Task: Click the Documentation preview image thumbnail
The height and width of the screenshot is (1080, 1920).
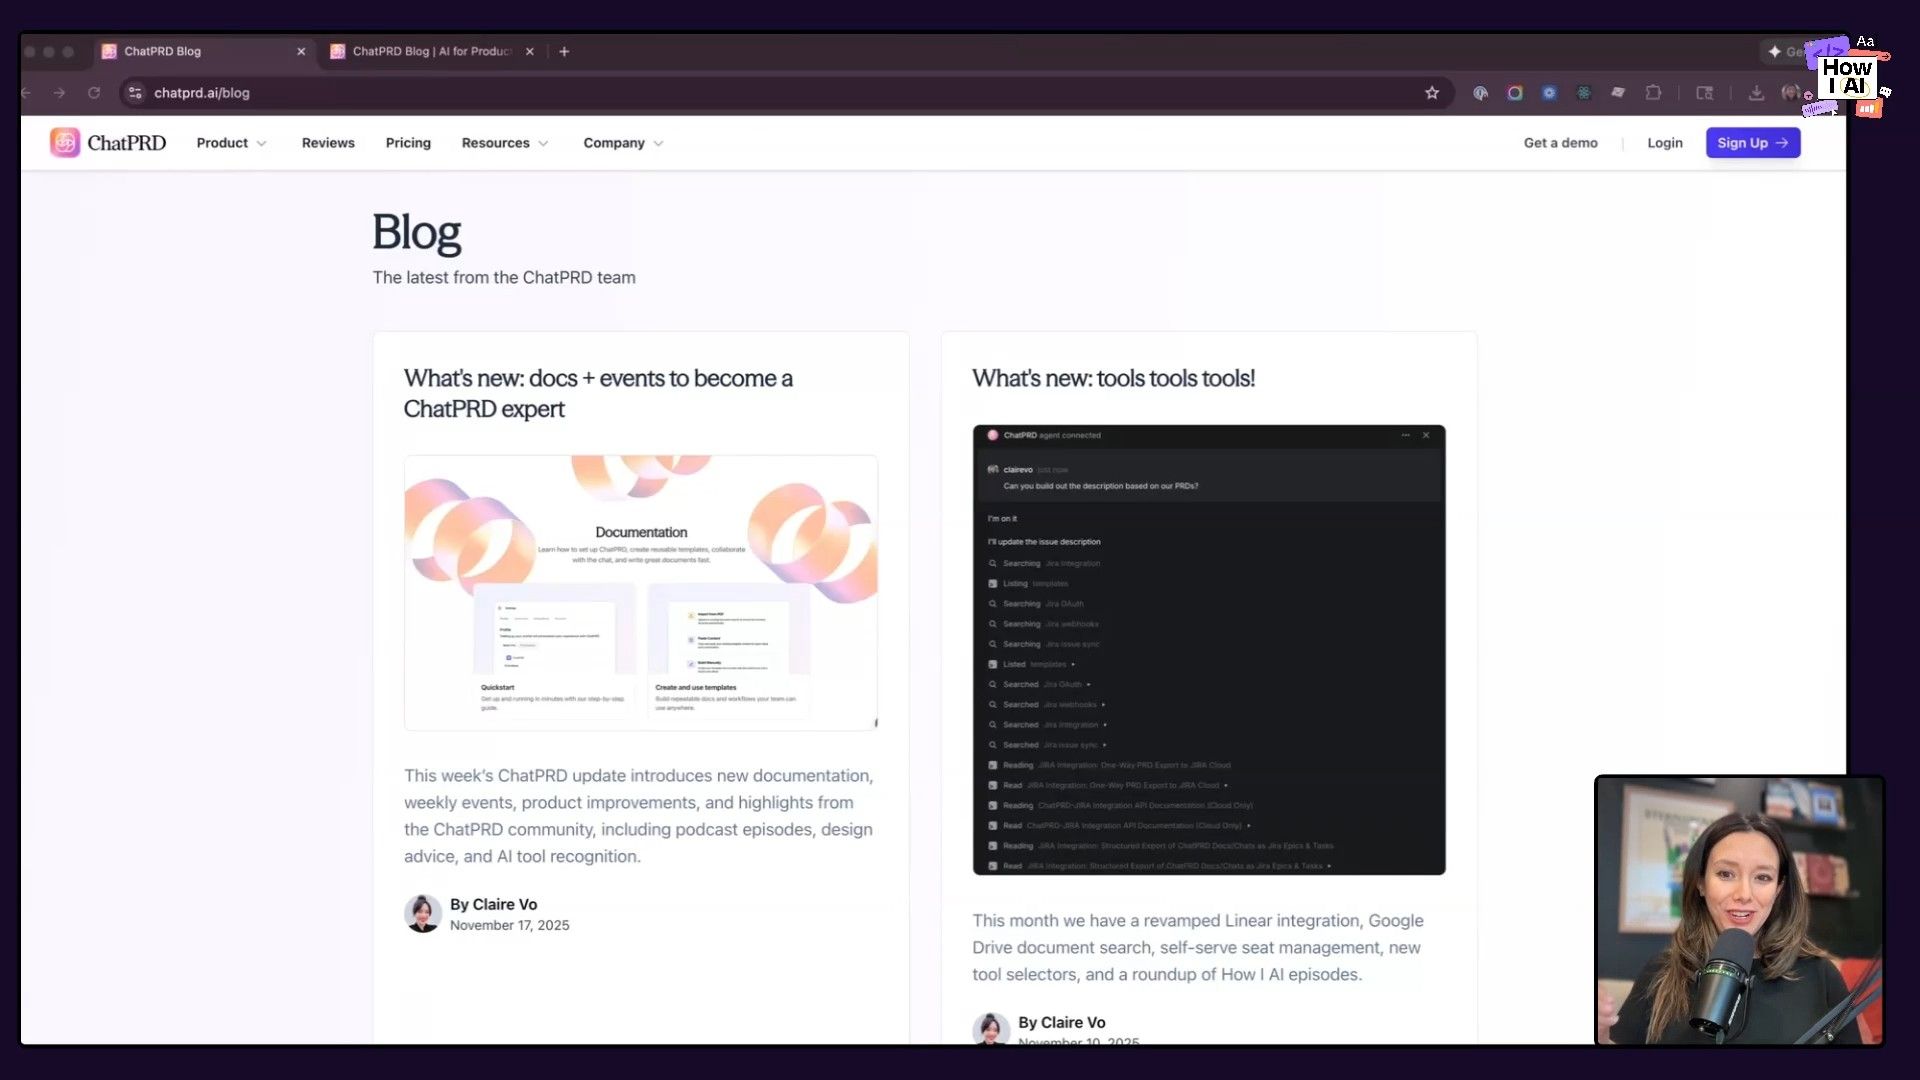Action: pyautogui.click(x=641, y=592)
